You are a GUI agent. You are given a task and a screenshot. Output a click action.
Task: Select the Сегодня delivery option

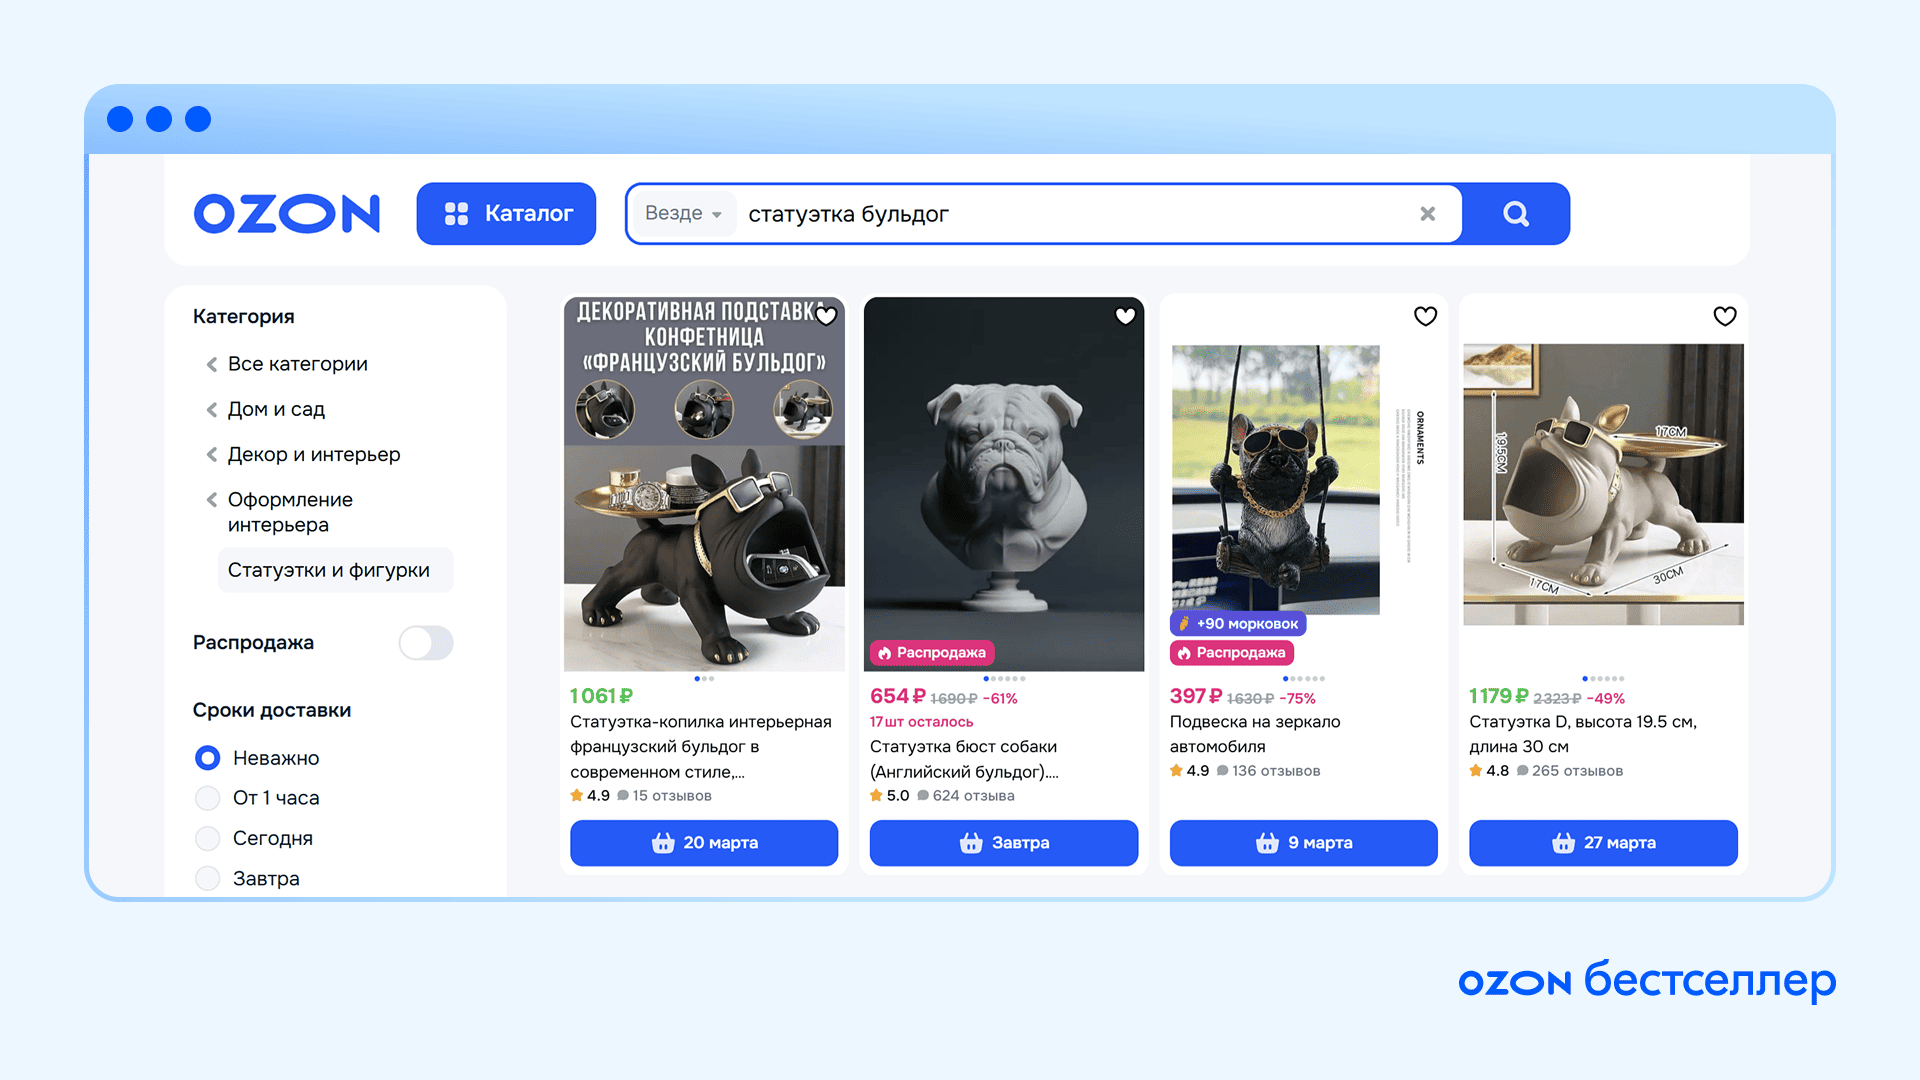[x=207, y=838]
